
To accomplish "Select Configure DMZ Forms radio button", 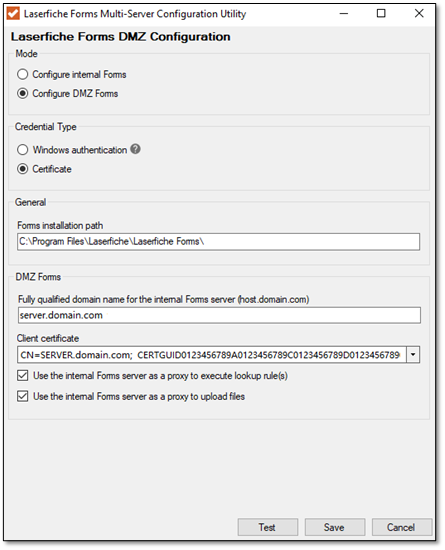I will coord(23,94).
